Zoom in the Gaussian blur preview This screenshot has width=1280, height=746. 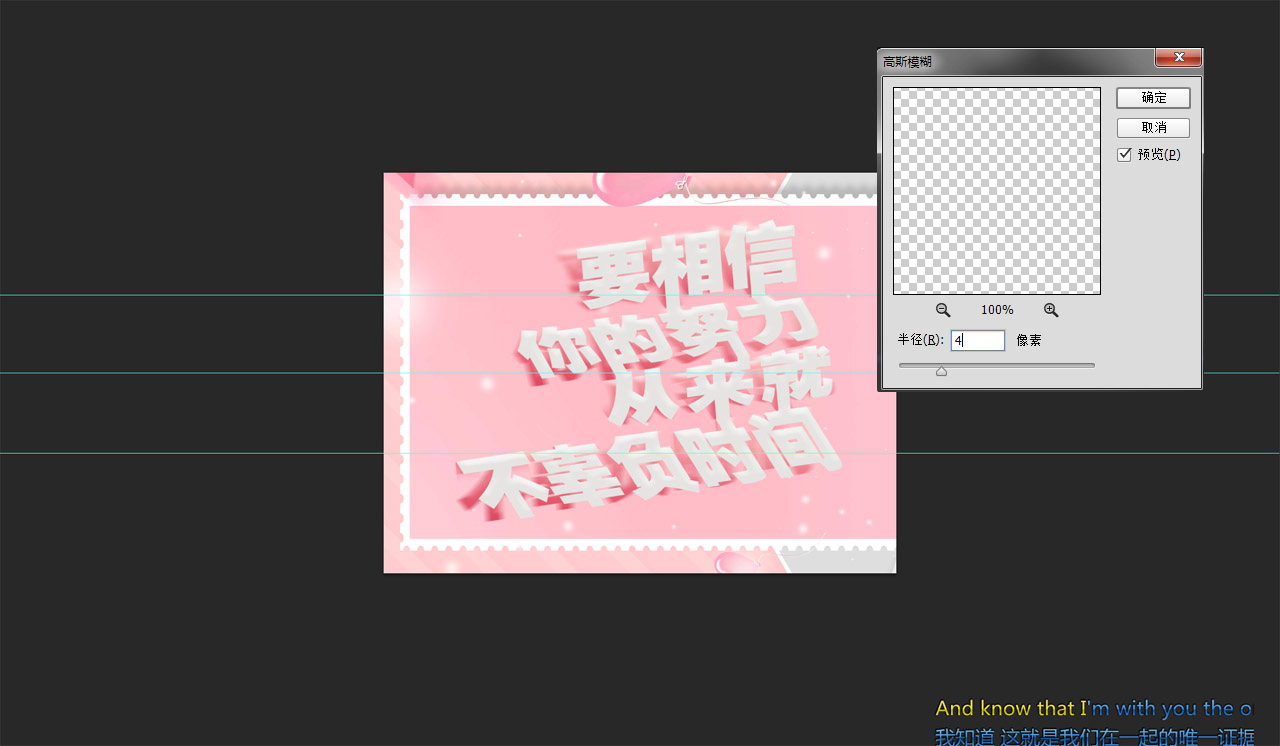tap(1051, 310)
